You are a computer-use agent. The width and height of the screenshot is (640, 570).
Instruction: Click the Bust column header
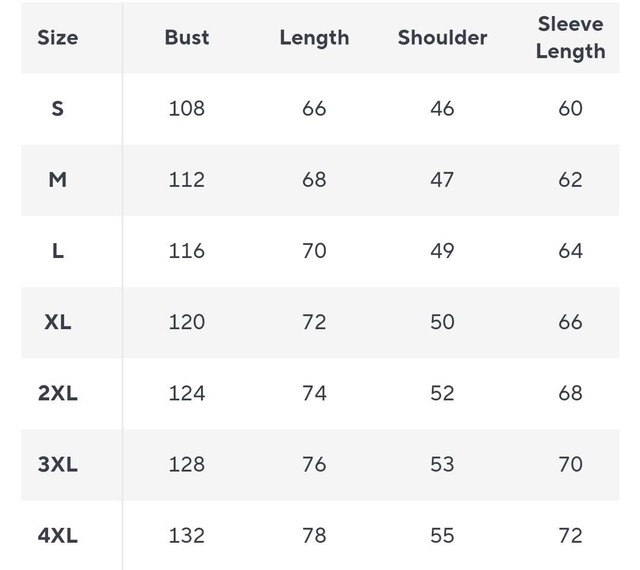pos(187,38)
